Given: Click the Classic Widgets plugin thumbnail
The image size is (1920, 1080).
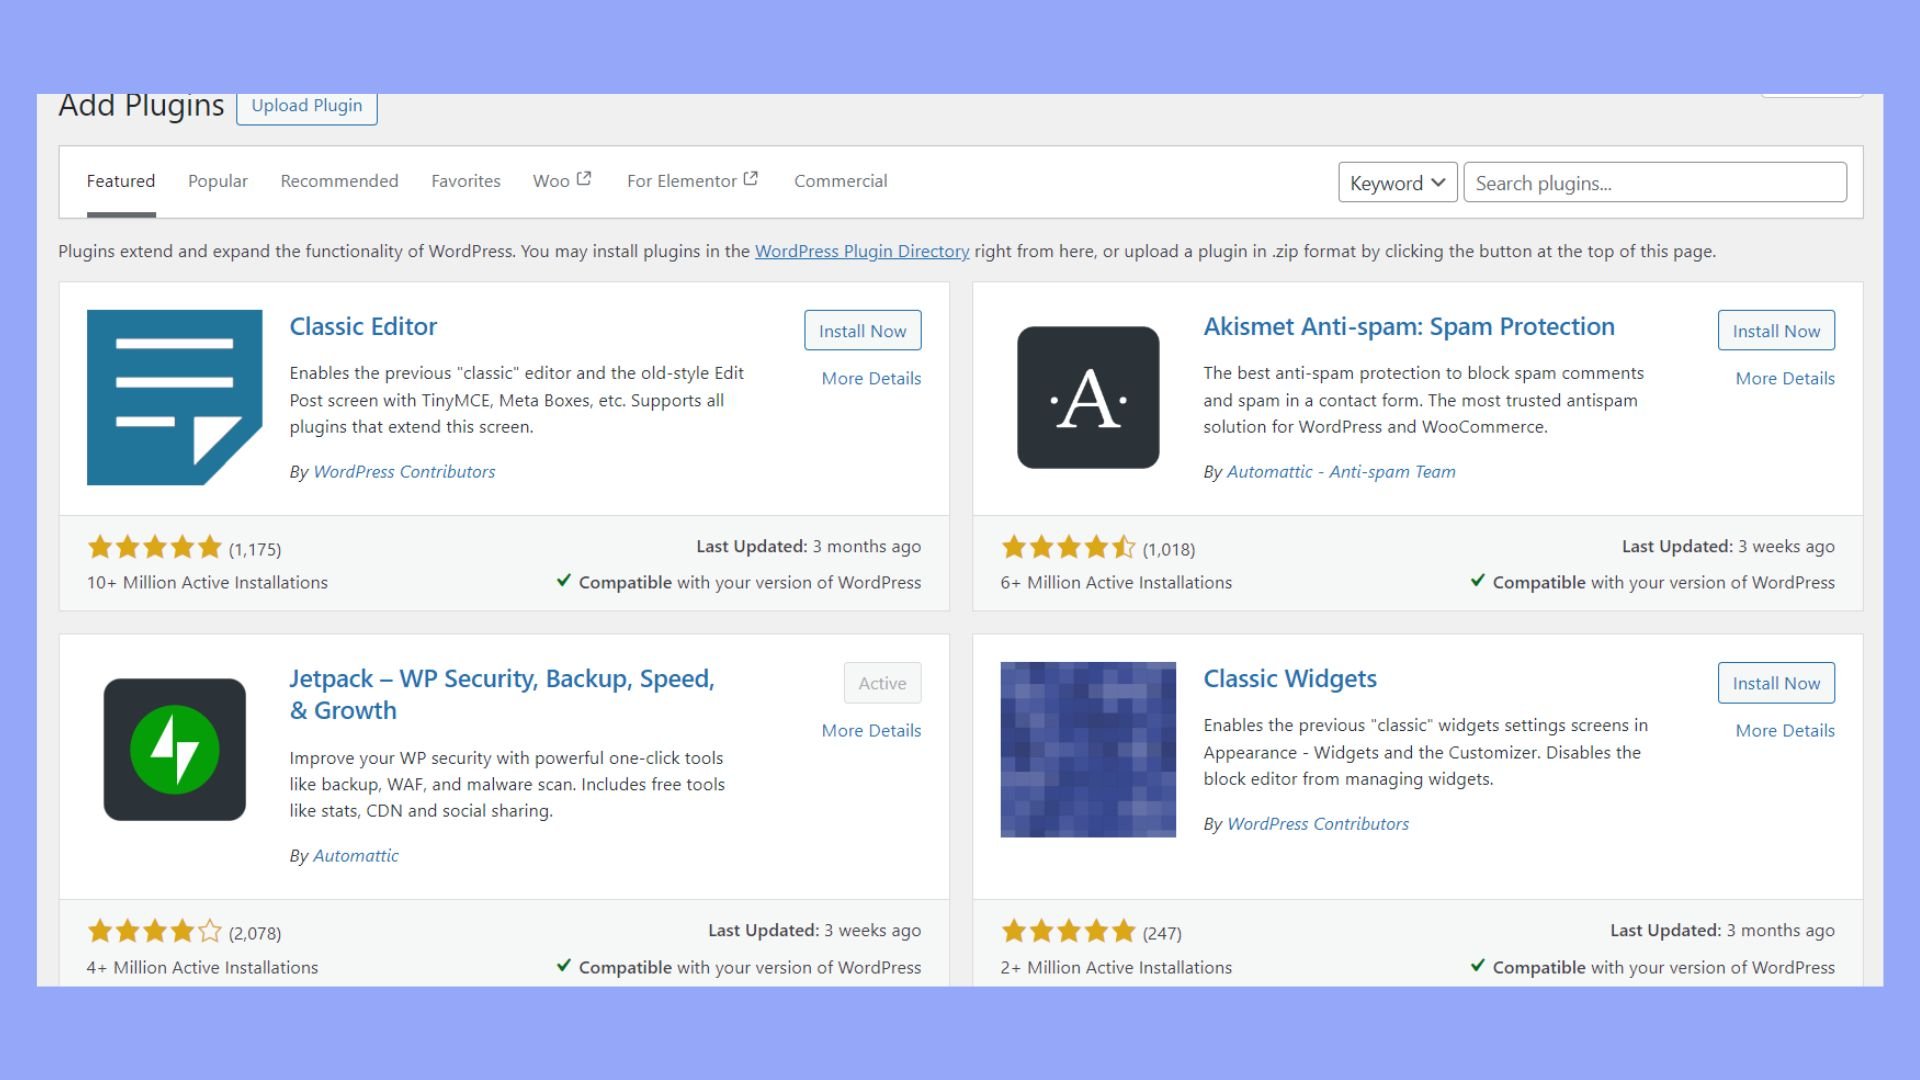Looking at the screenshot, I should click(1088, 749).
